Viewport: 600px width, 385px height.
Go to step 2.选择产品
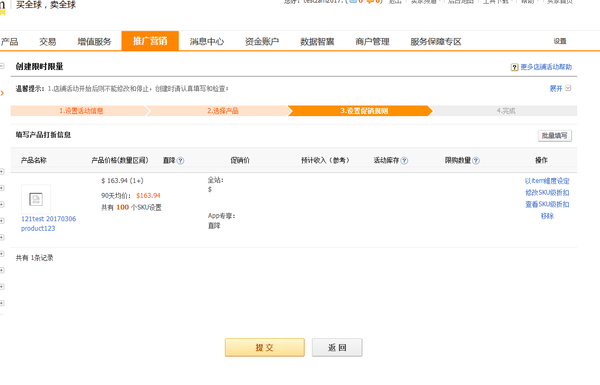pyautogui.click(x=223, y=111)
